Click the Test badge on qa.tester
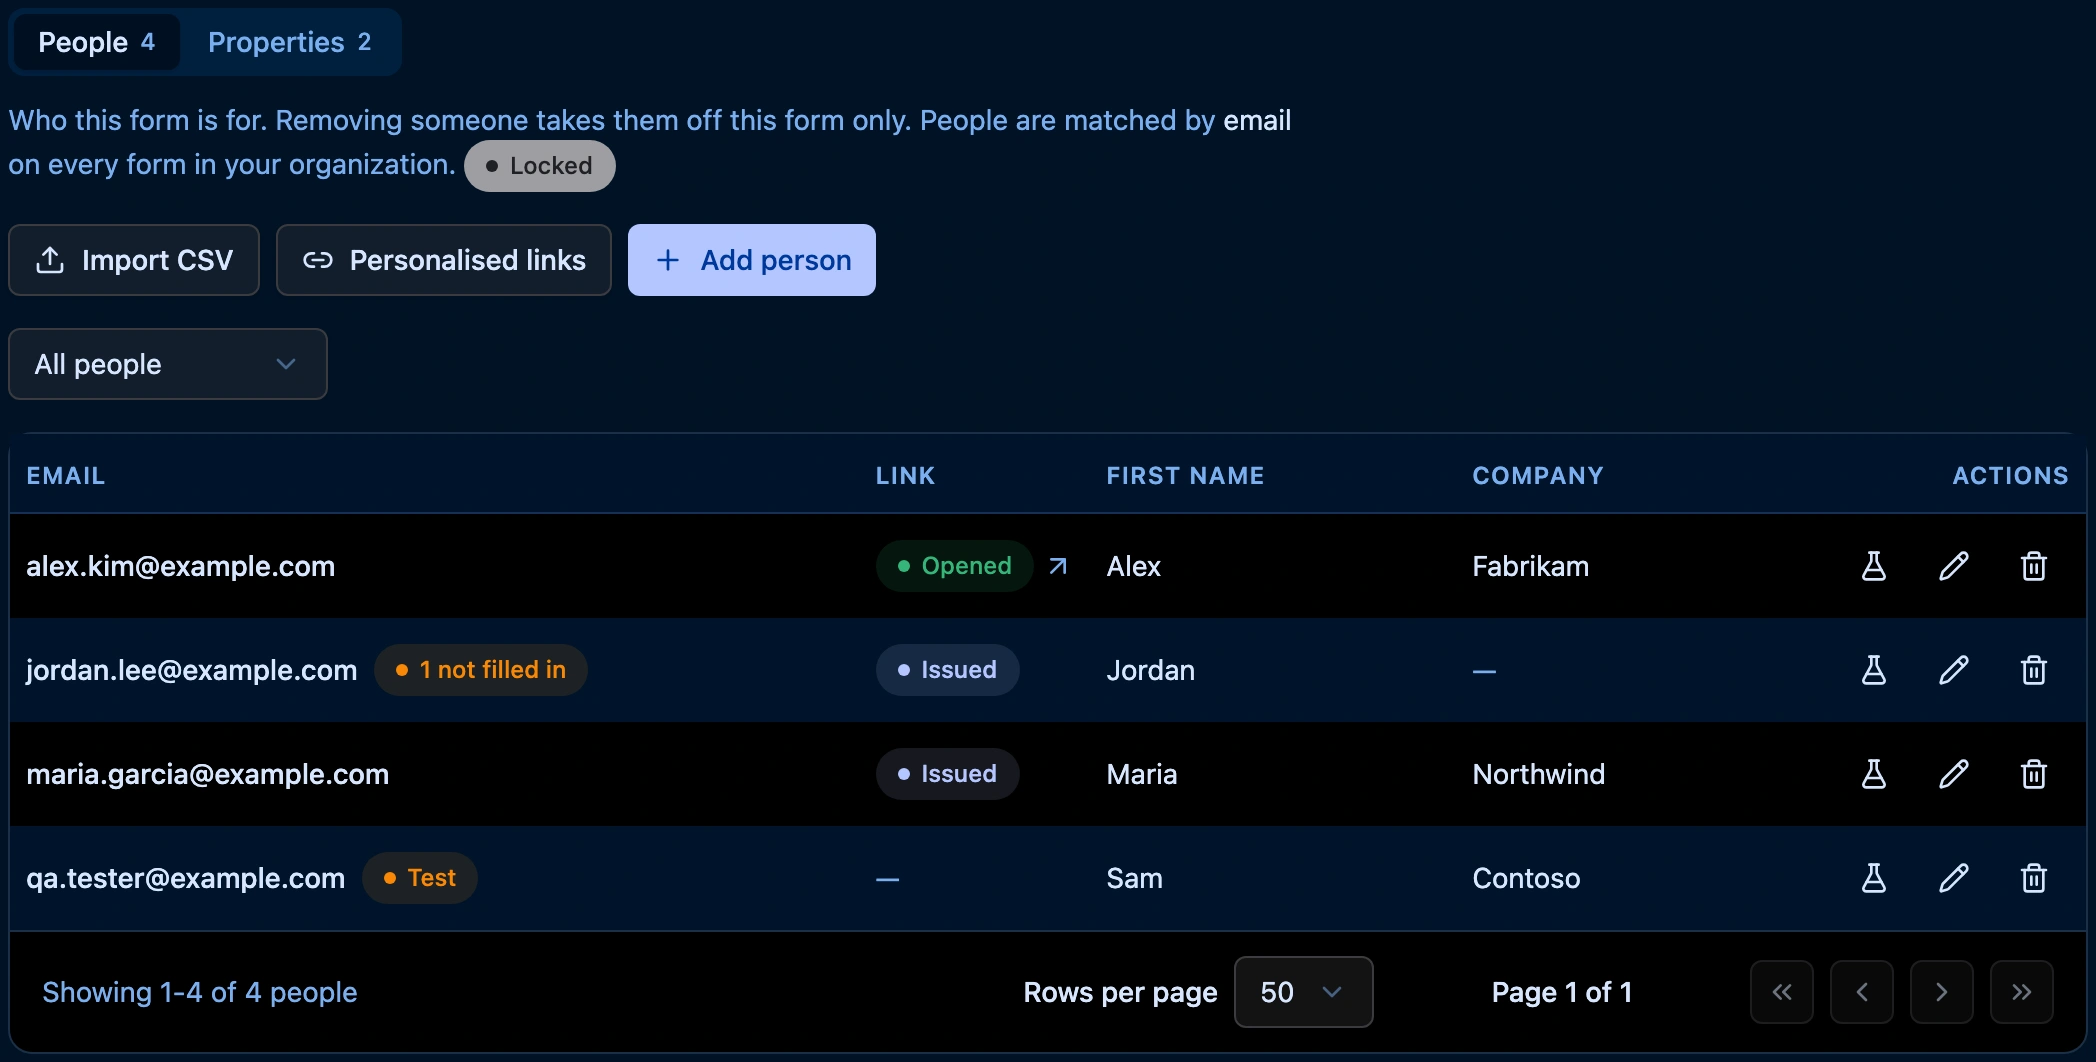This screenshot has width=2096, height=1062. (x=420, y=878)
